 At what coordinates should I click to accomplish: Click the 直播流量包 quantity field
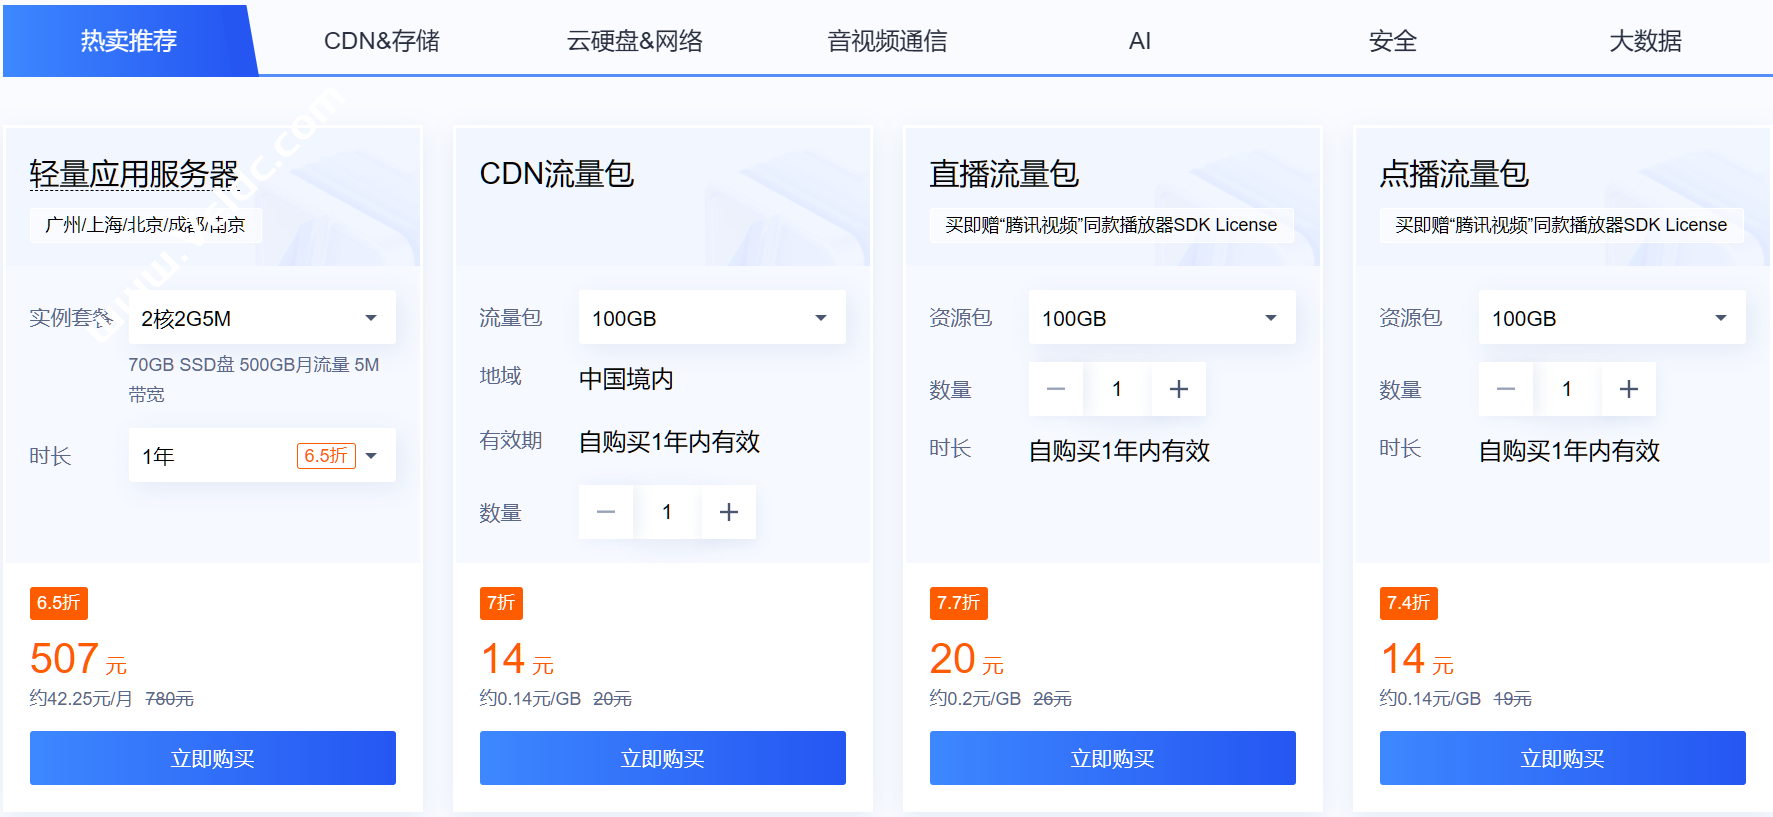pyautogui.click(x=1117, y=389)
